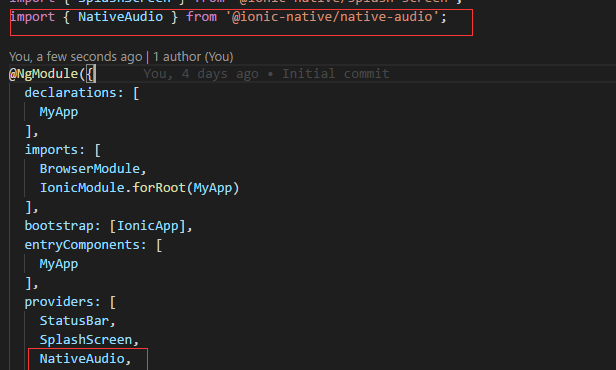616x370 pixels.
Task: Click the 'declarations: [' line
Action: tap(82, 93)
